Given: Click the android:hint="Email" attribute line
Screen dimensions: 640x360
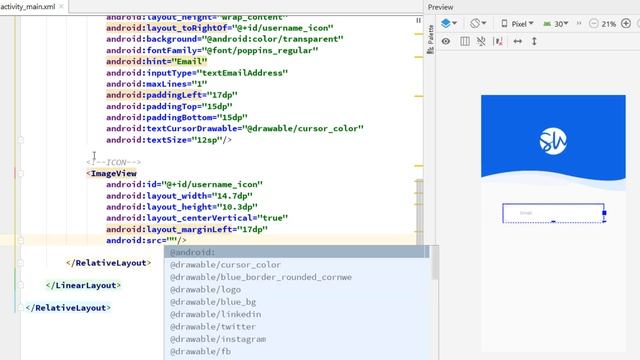Looking at the screenshot, I should tap(157, 62).
